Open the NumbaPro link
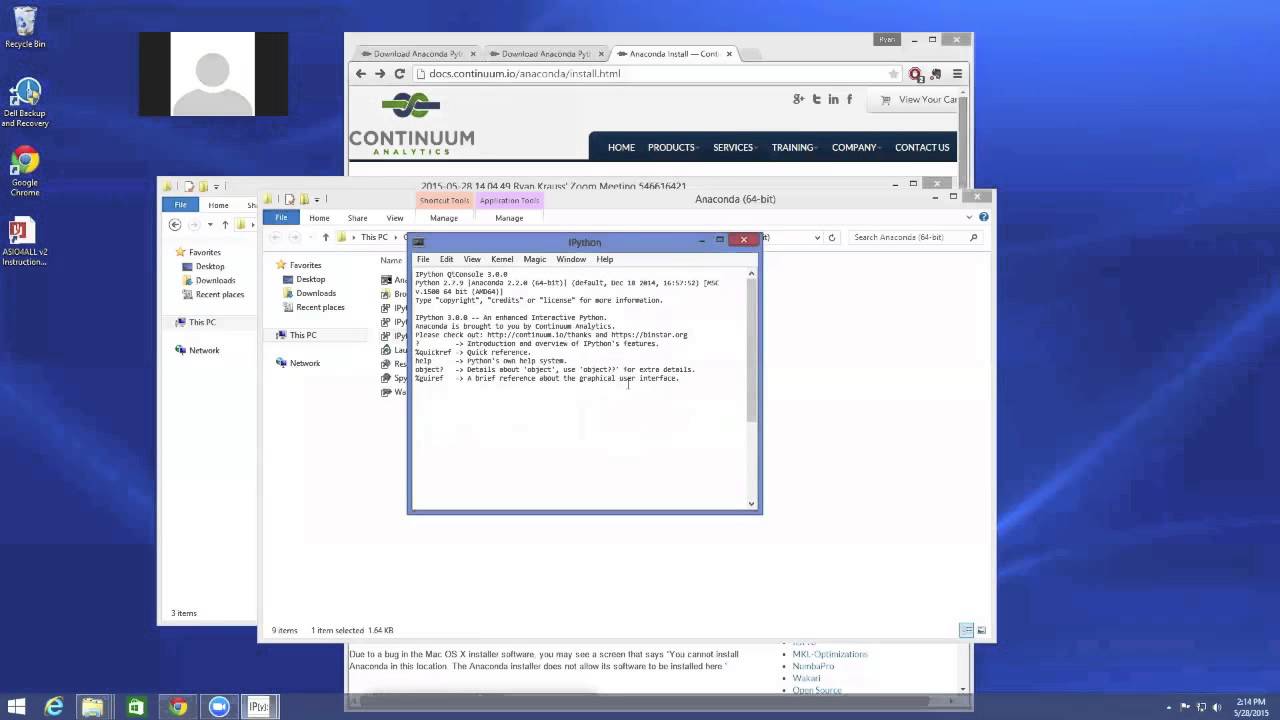 (x=813, y=666)
